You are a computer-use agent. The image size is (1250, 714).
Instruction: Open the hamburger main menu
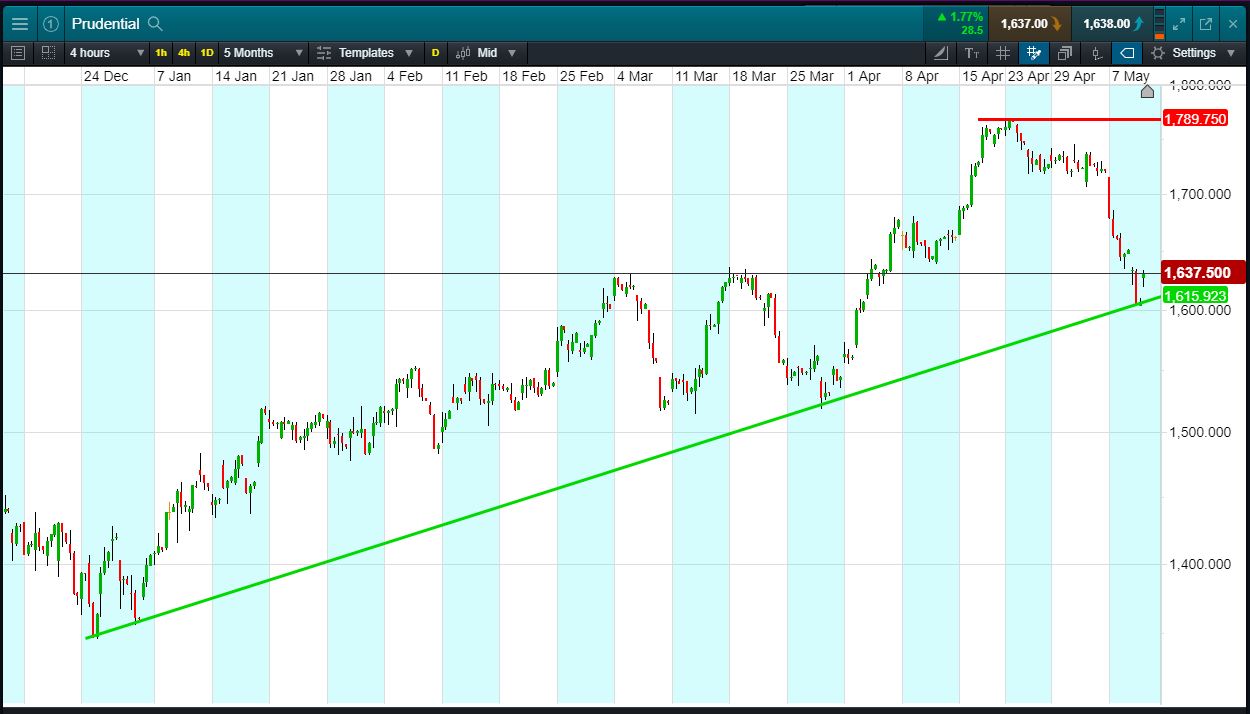(x=20, y=23)
